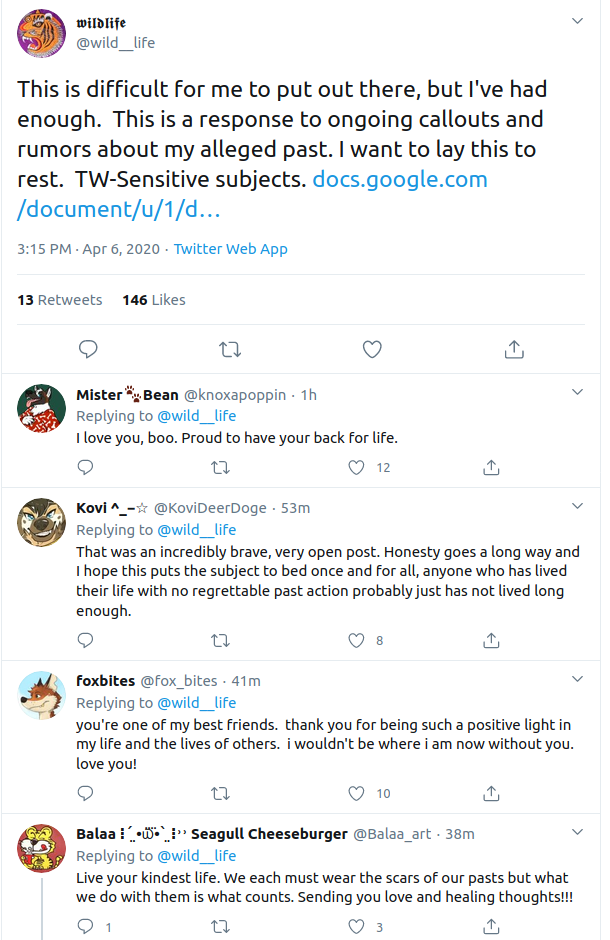Screen dimensions: 610x940
Task: Open the options chevron on wildlife's tweet
Action: (x=578, y=21)
